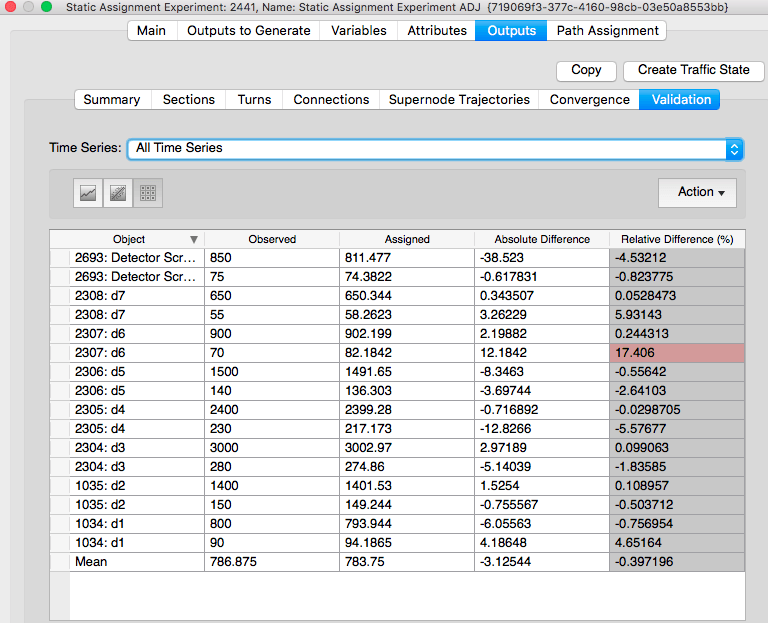Switch to the table grid view

click(148, 193)
